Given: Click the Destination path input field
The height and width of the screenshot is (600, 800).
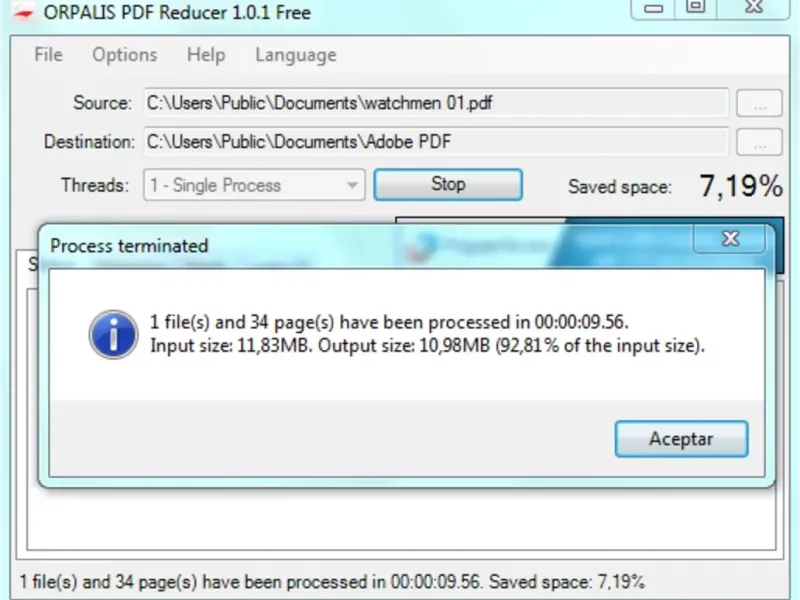Looking at the screenshot, I should click(x=436, y=142).
